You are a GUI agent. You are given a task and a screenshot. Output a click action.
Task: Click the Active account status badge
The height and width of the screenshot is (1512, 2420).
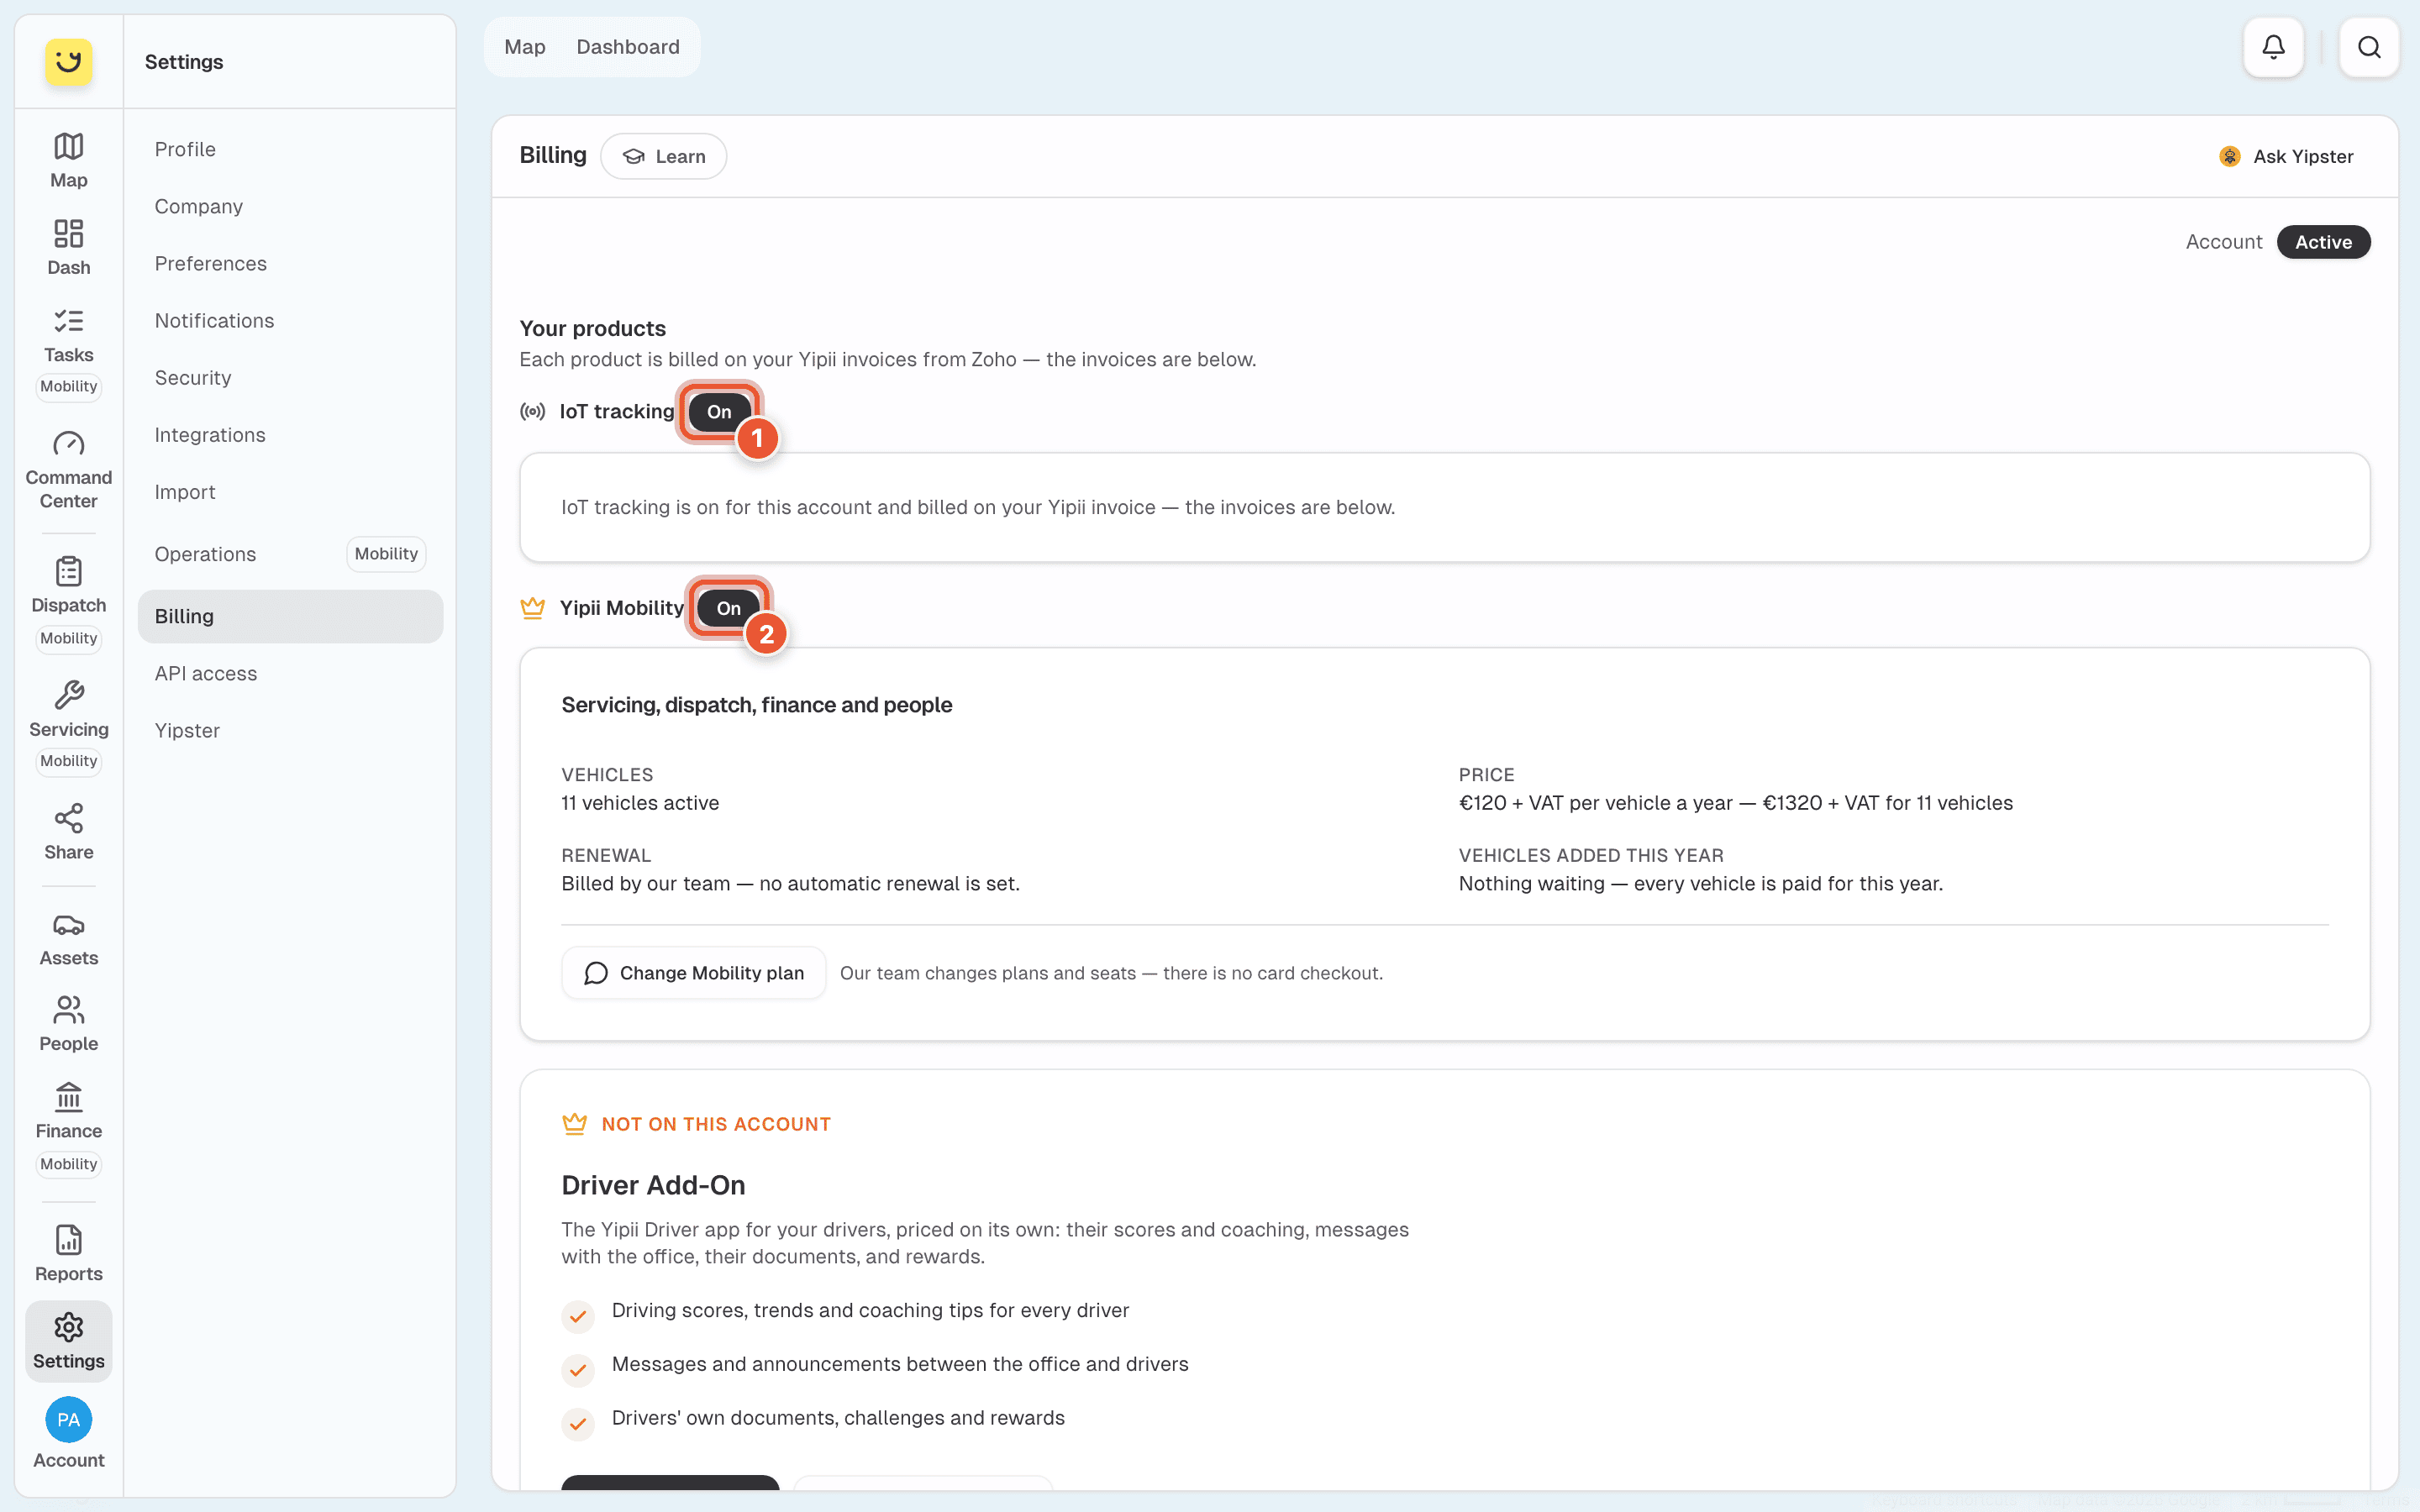click(x=2323, y=242)
